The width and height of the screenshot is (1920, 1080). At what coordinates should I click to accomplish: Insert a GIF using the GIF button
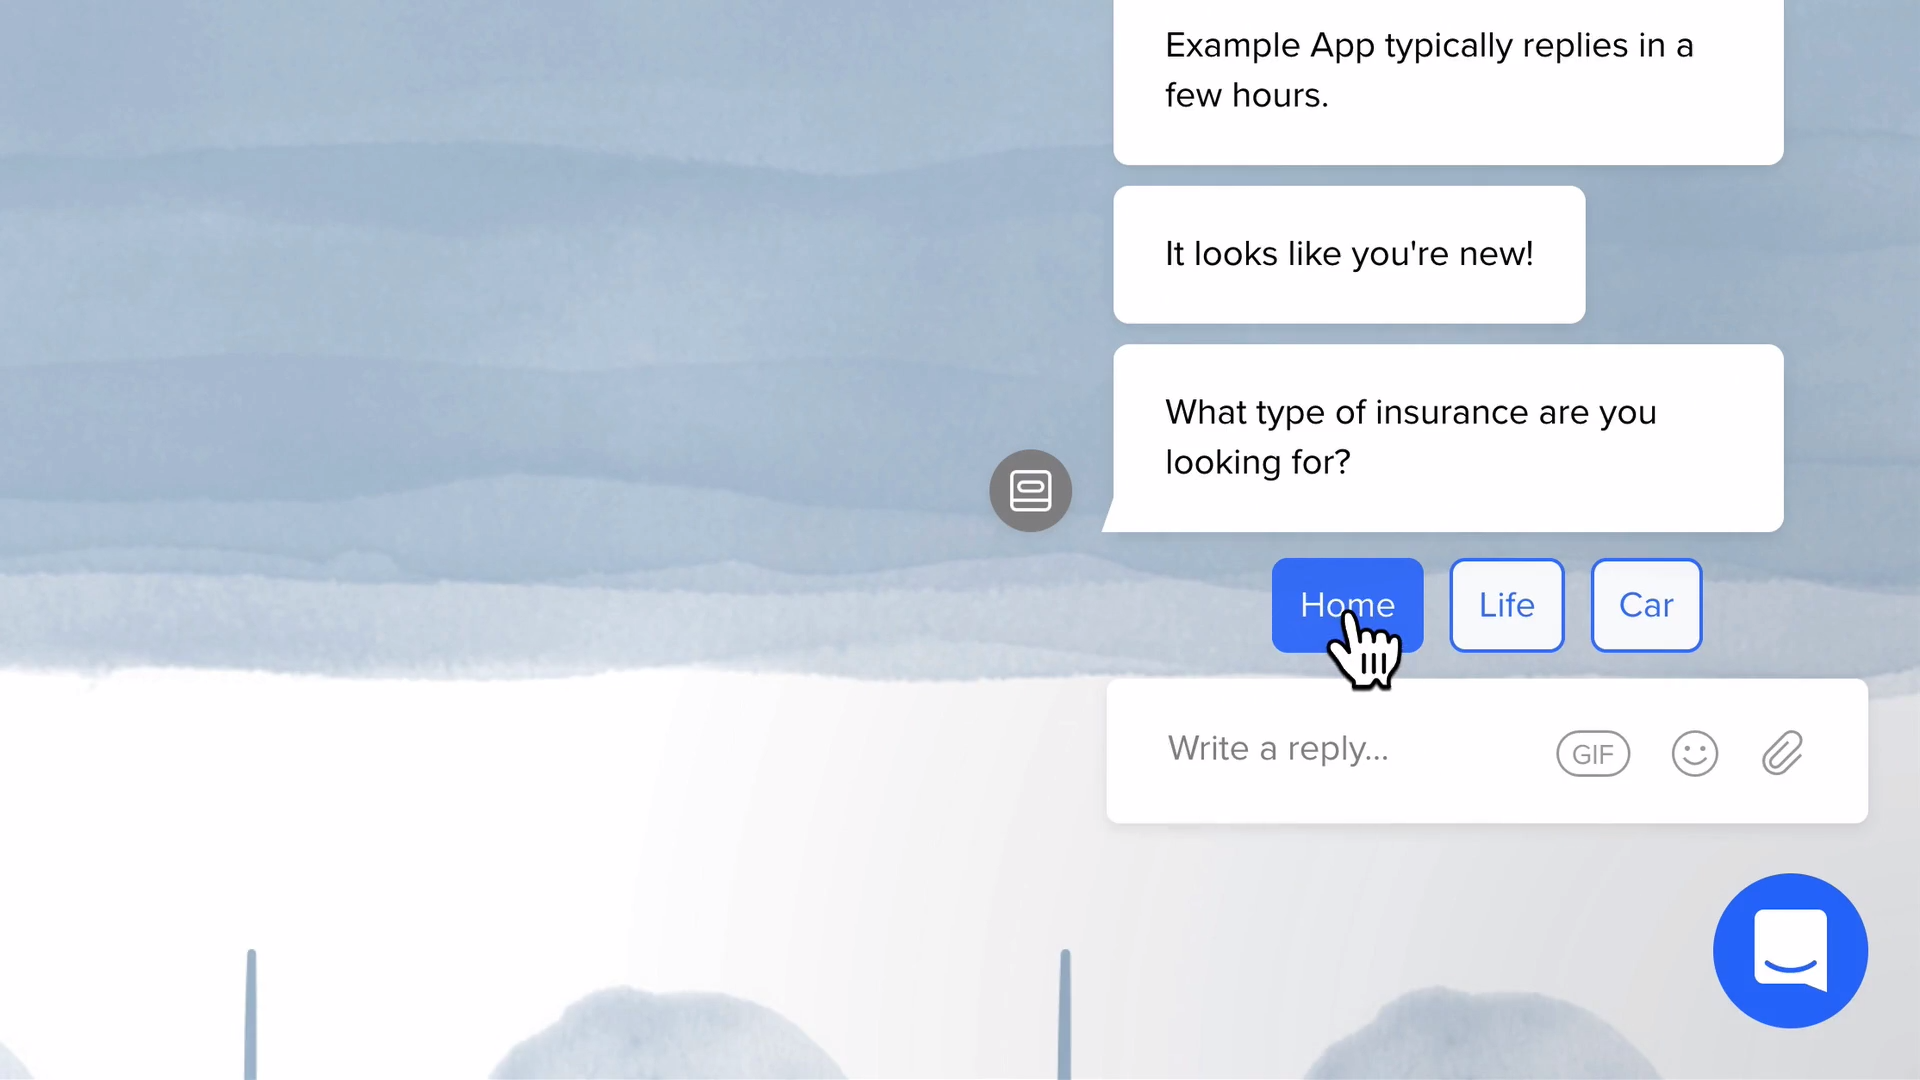click(x=1593, y=754)
